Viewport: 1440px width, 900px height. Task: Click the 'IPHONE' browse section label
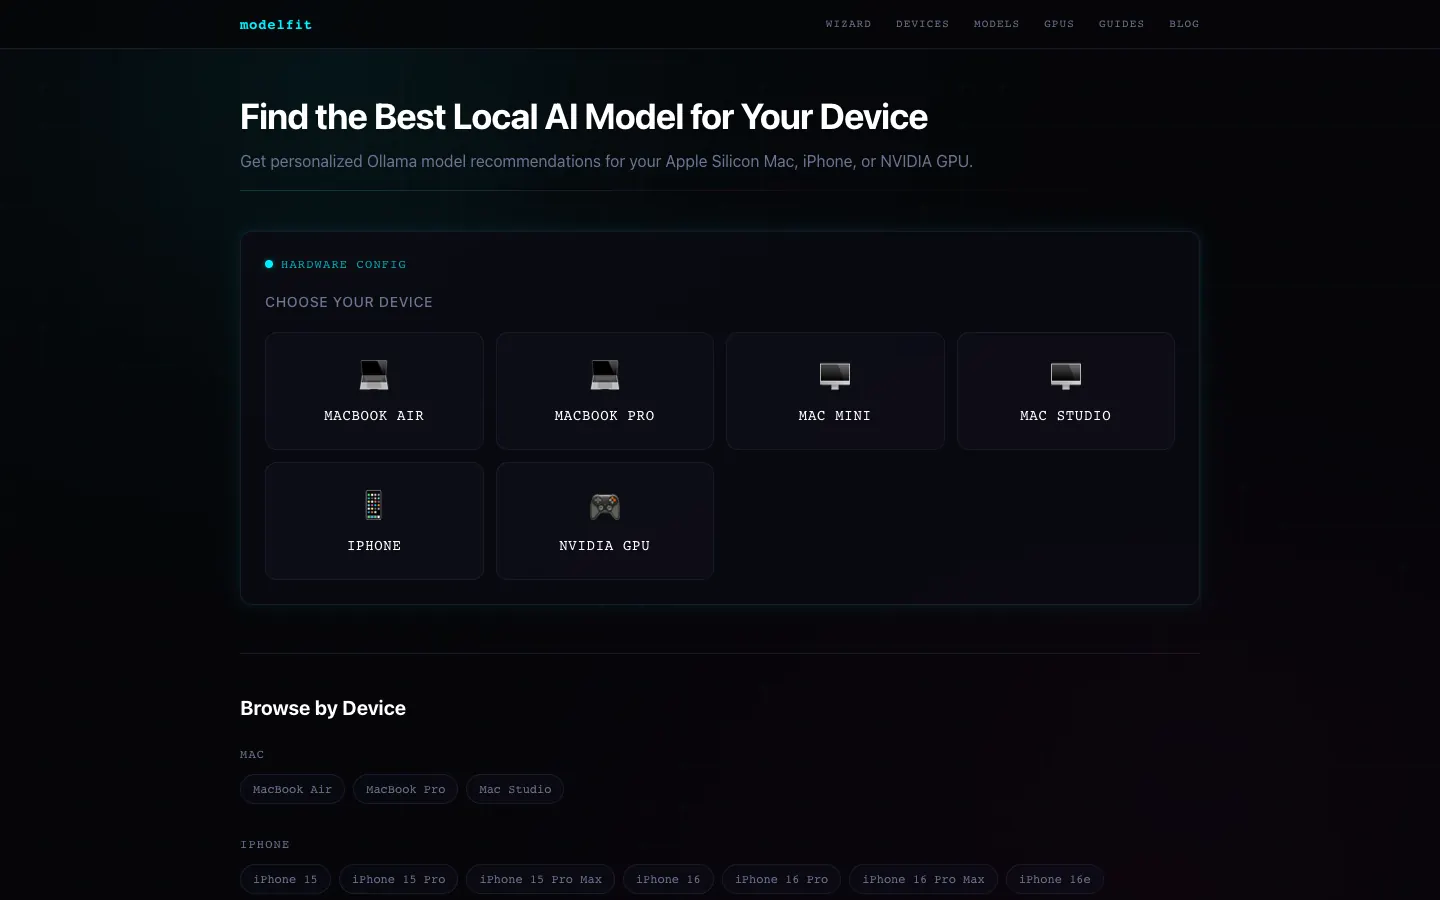[265, 845]
